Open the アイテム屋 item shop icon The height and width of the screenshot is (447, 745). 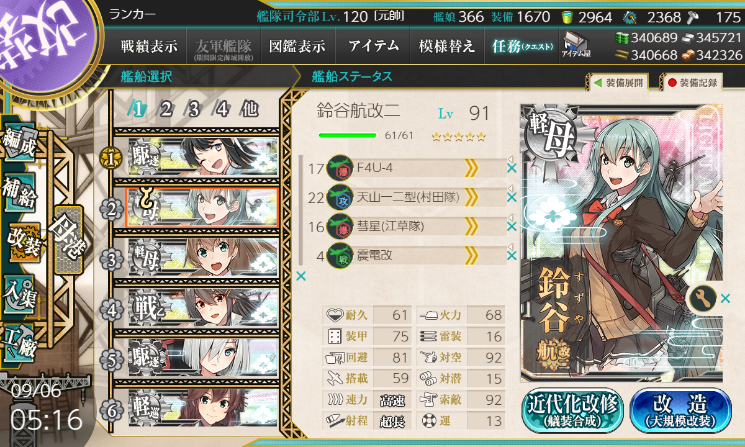575,46
